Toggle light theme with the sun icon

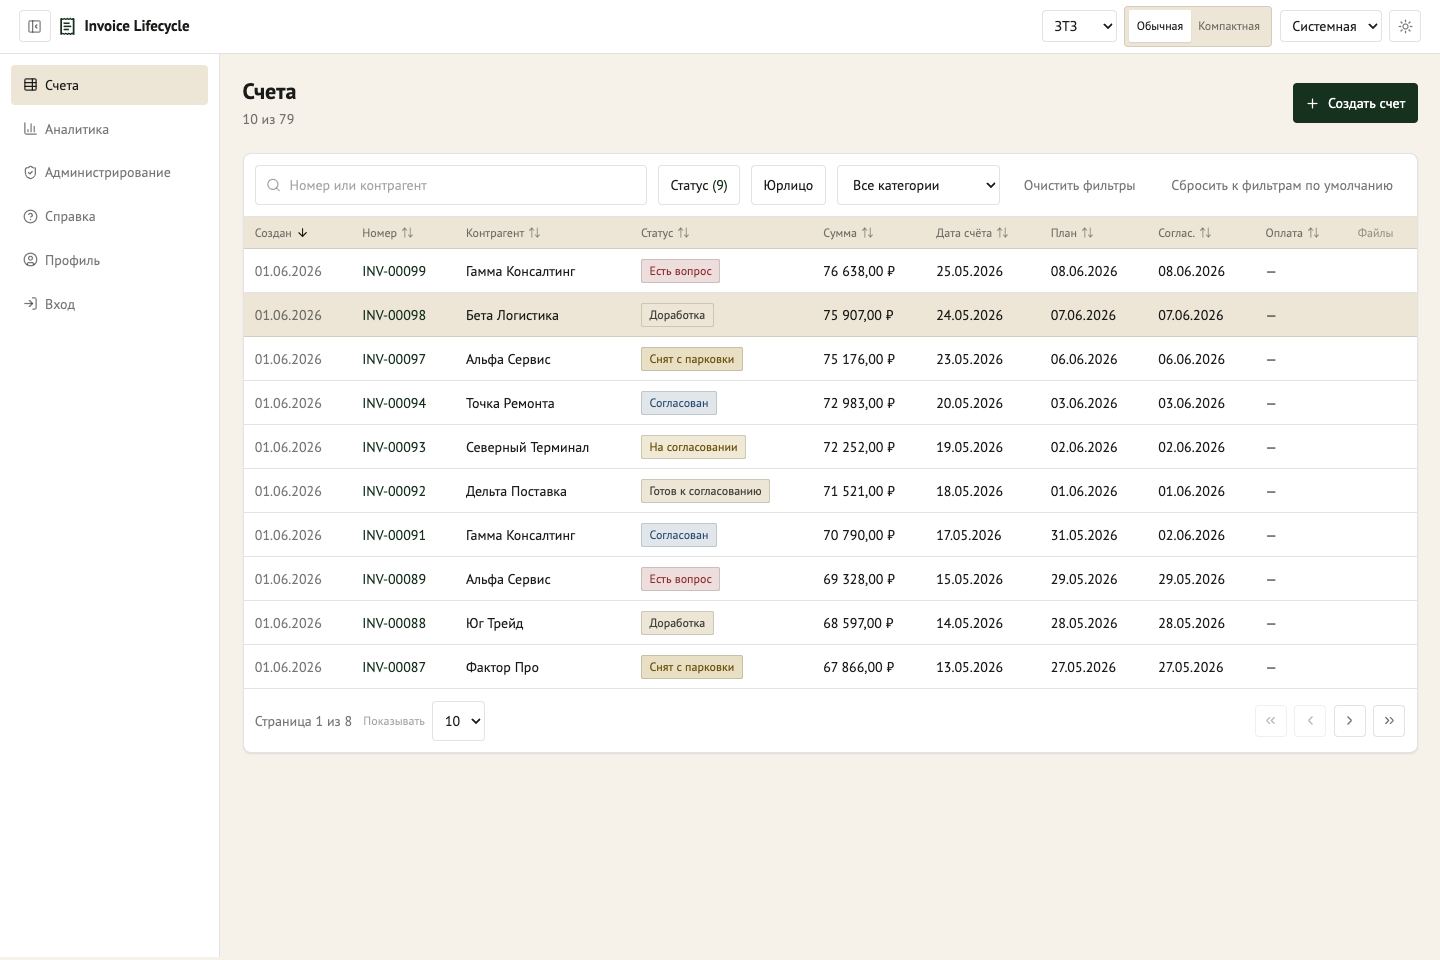click(x=1405, y=26)
